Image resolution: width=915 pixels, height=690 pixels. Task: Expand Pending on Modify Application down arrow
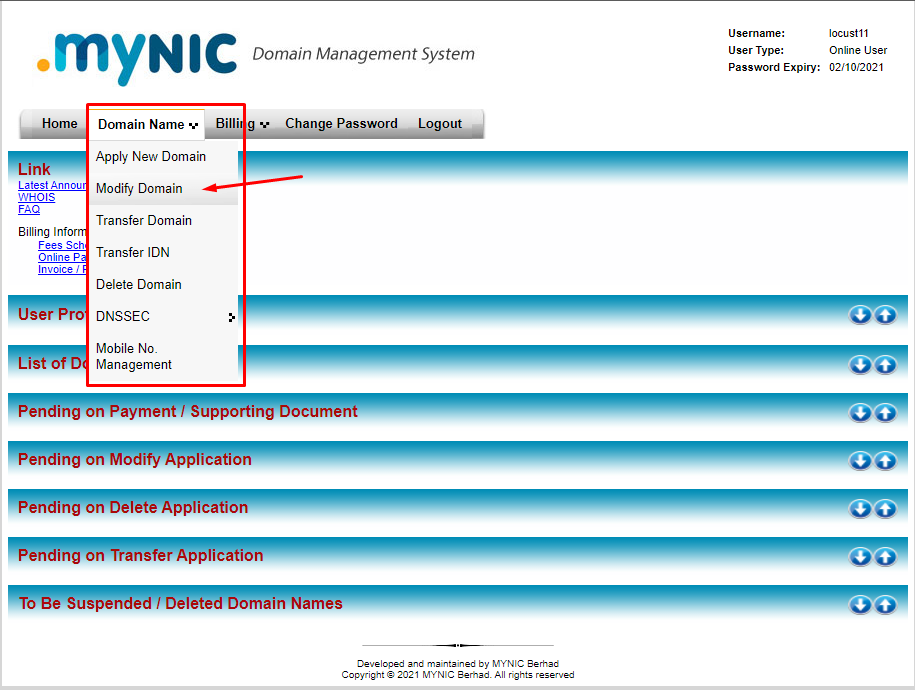[x=860, y=461]
